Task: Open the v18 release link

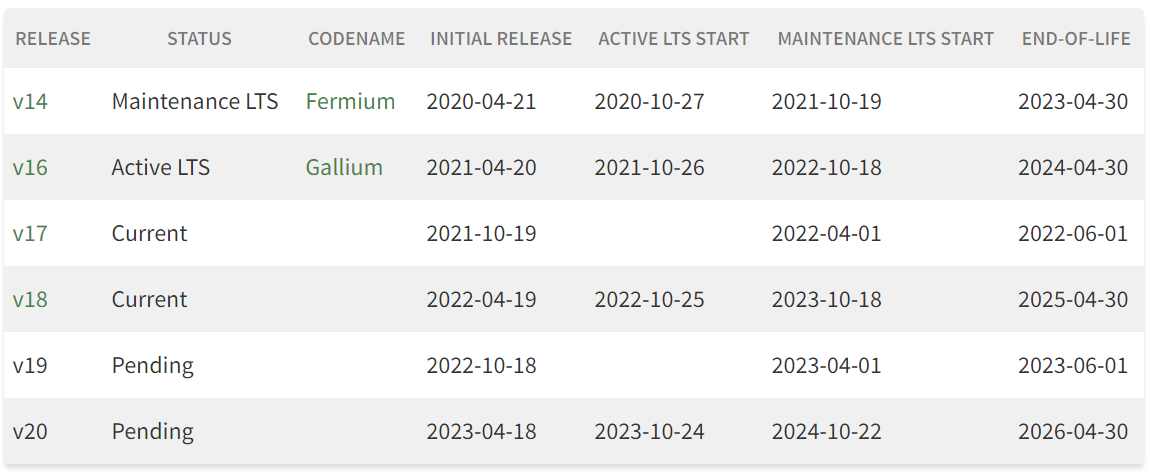Action: click(30, 299)
